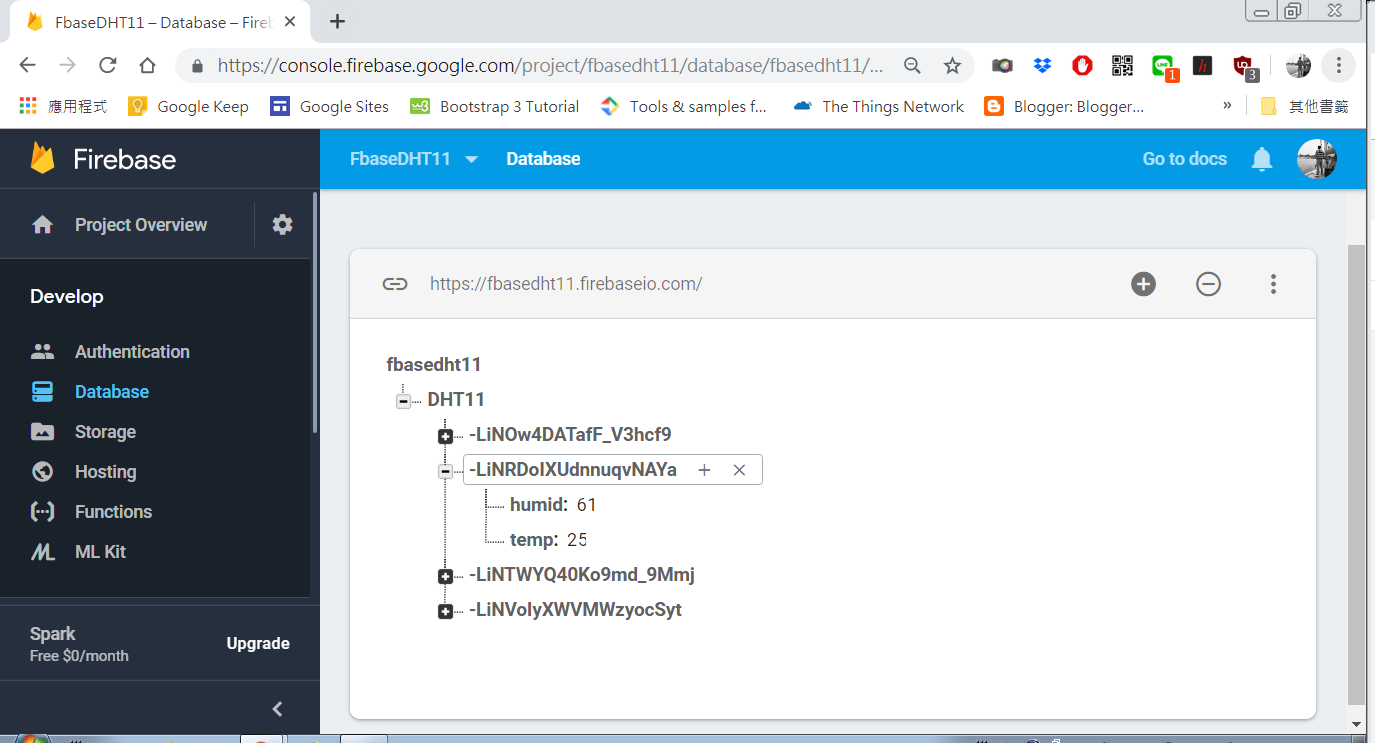Expand the -LiNOw4DATafF_V3hcf9 node
Viewport: 1375px width, 743px height.
[x=444, y=435]
